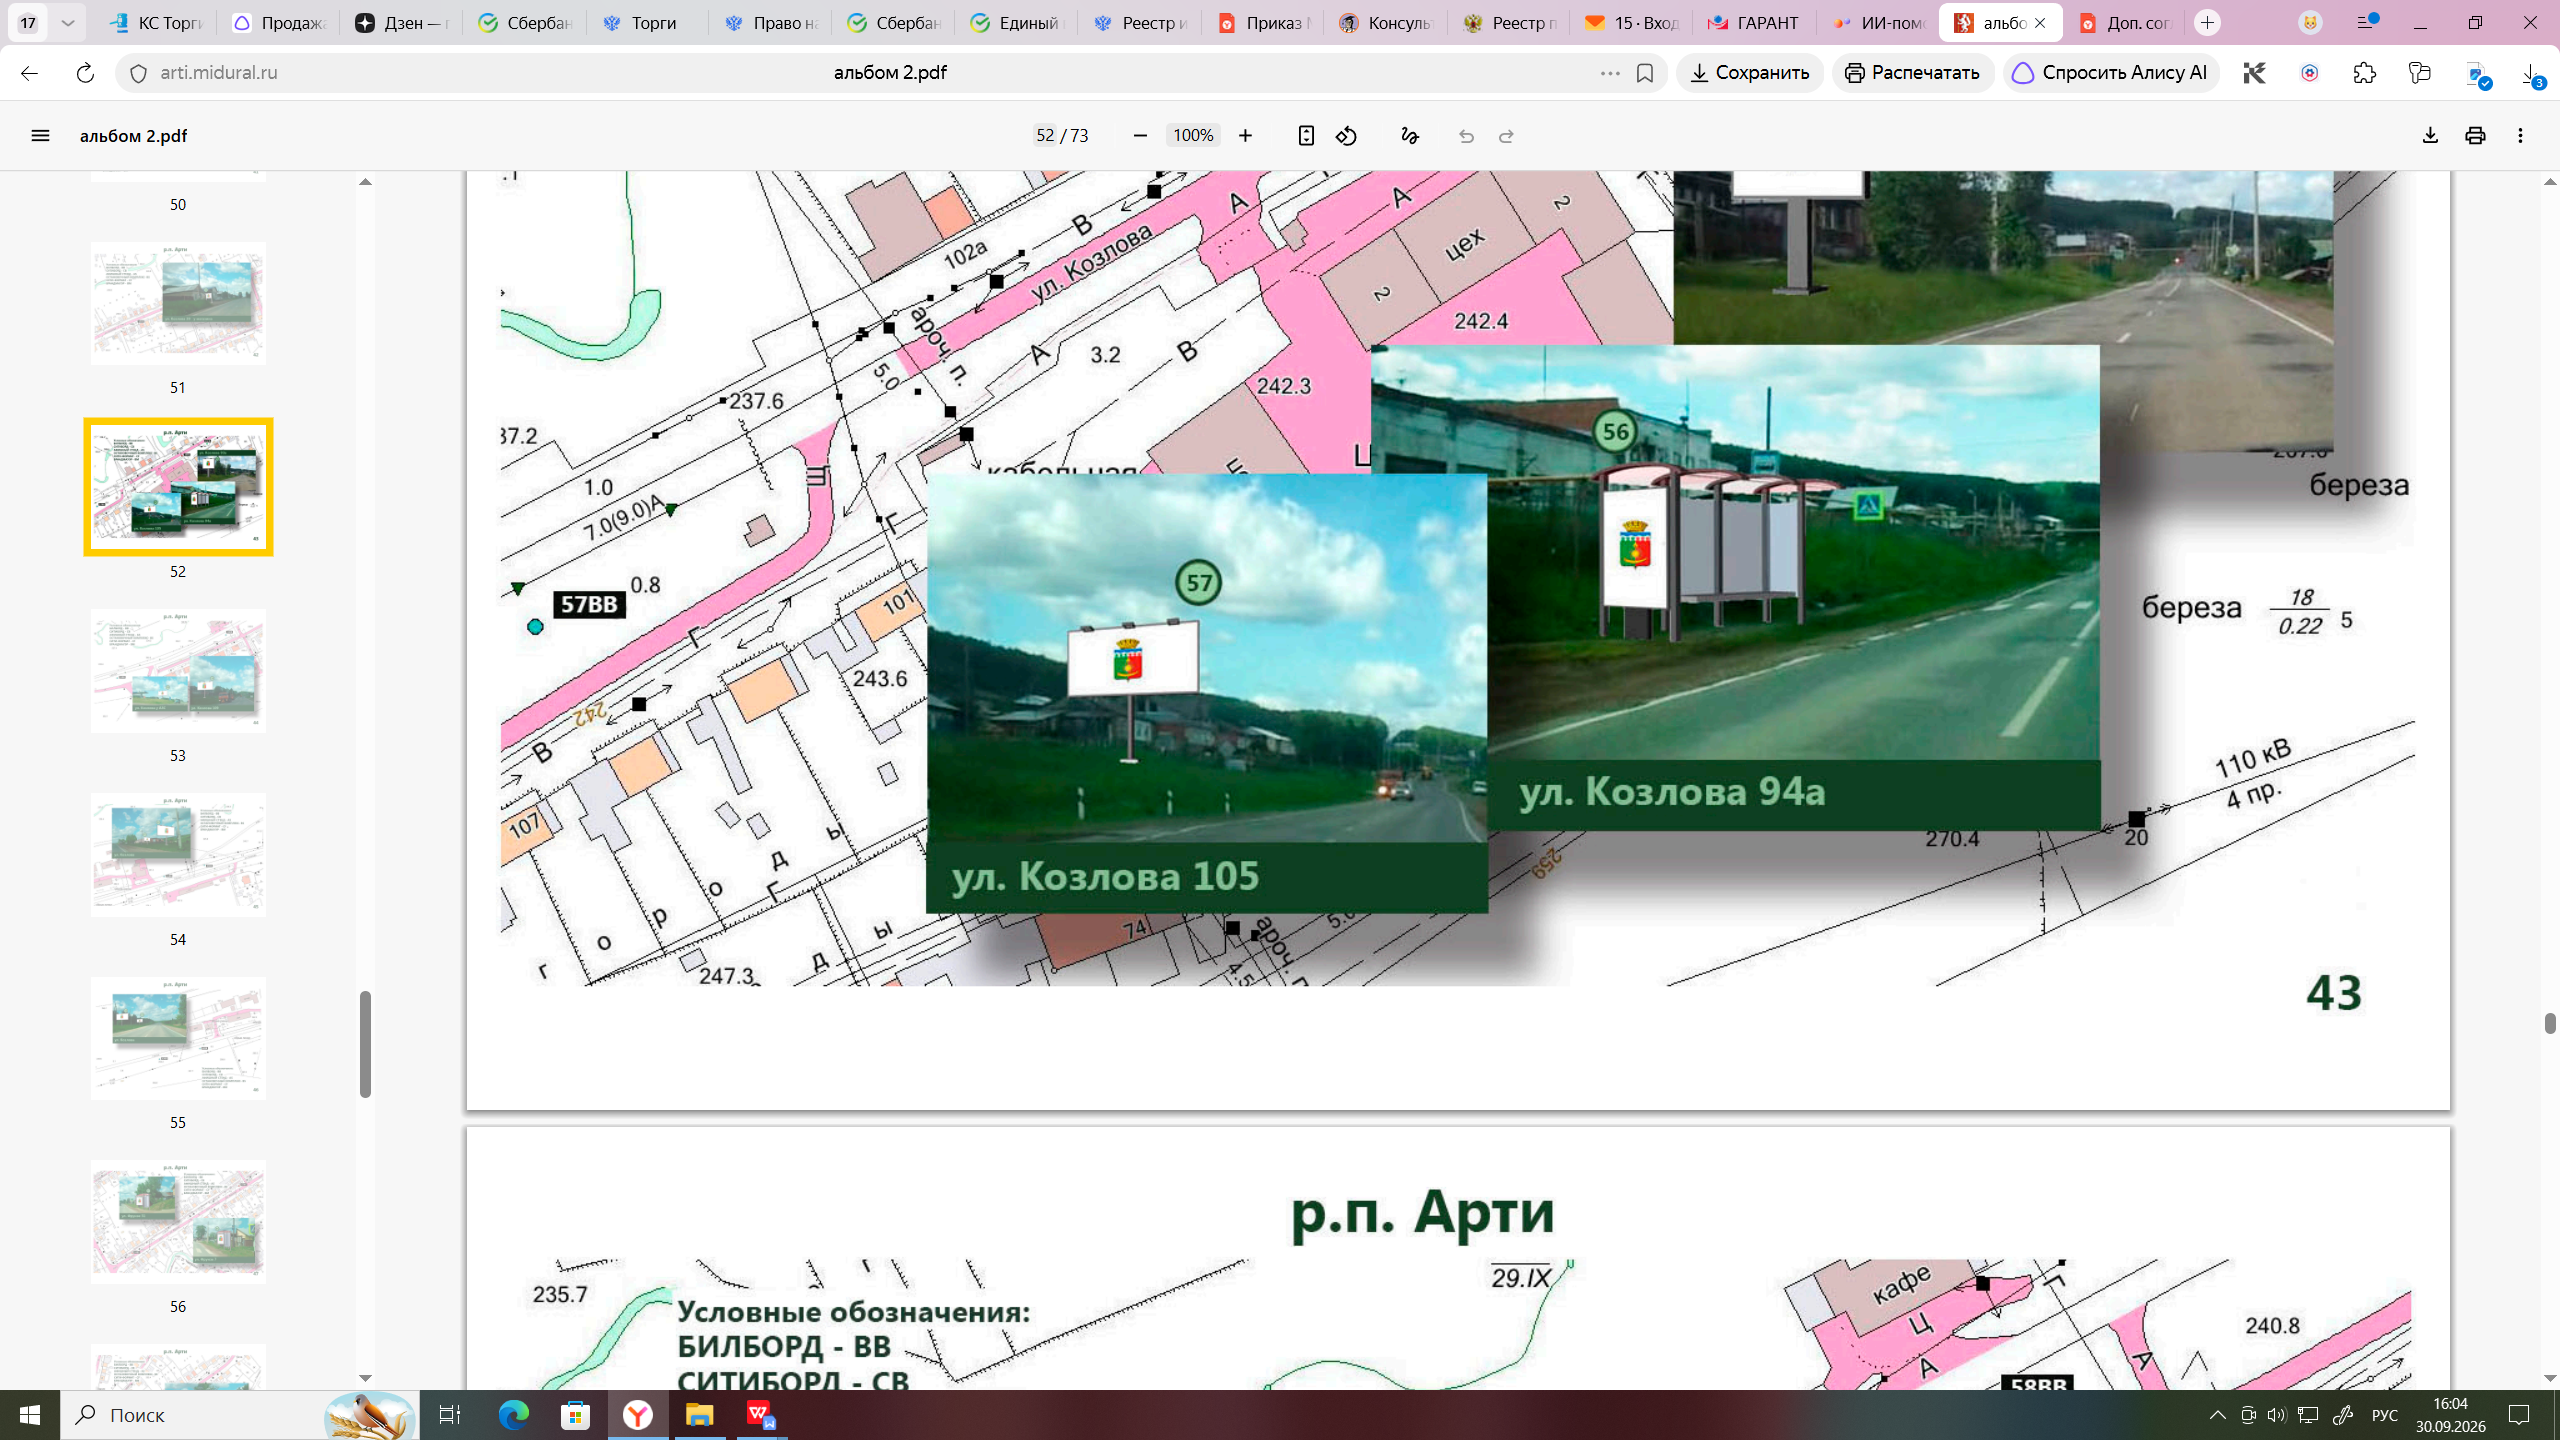
Task: Open the Консуль tab
Action: (1386, 23)
